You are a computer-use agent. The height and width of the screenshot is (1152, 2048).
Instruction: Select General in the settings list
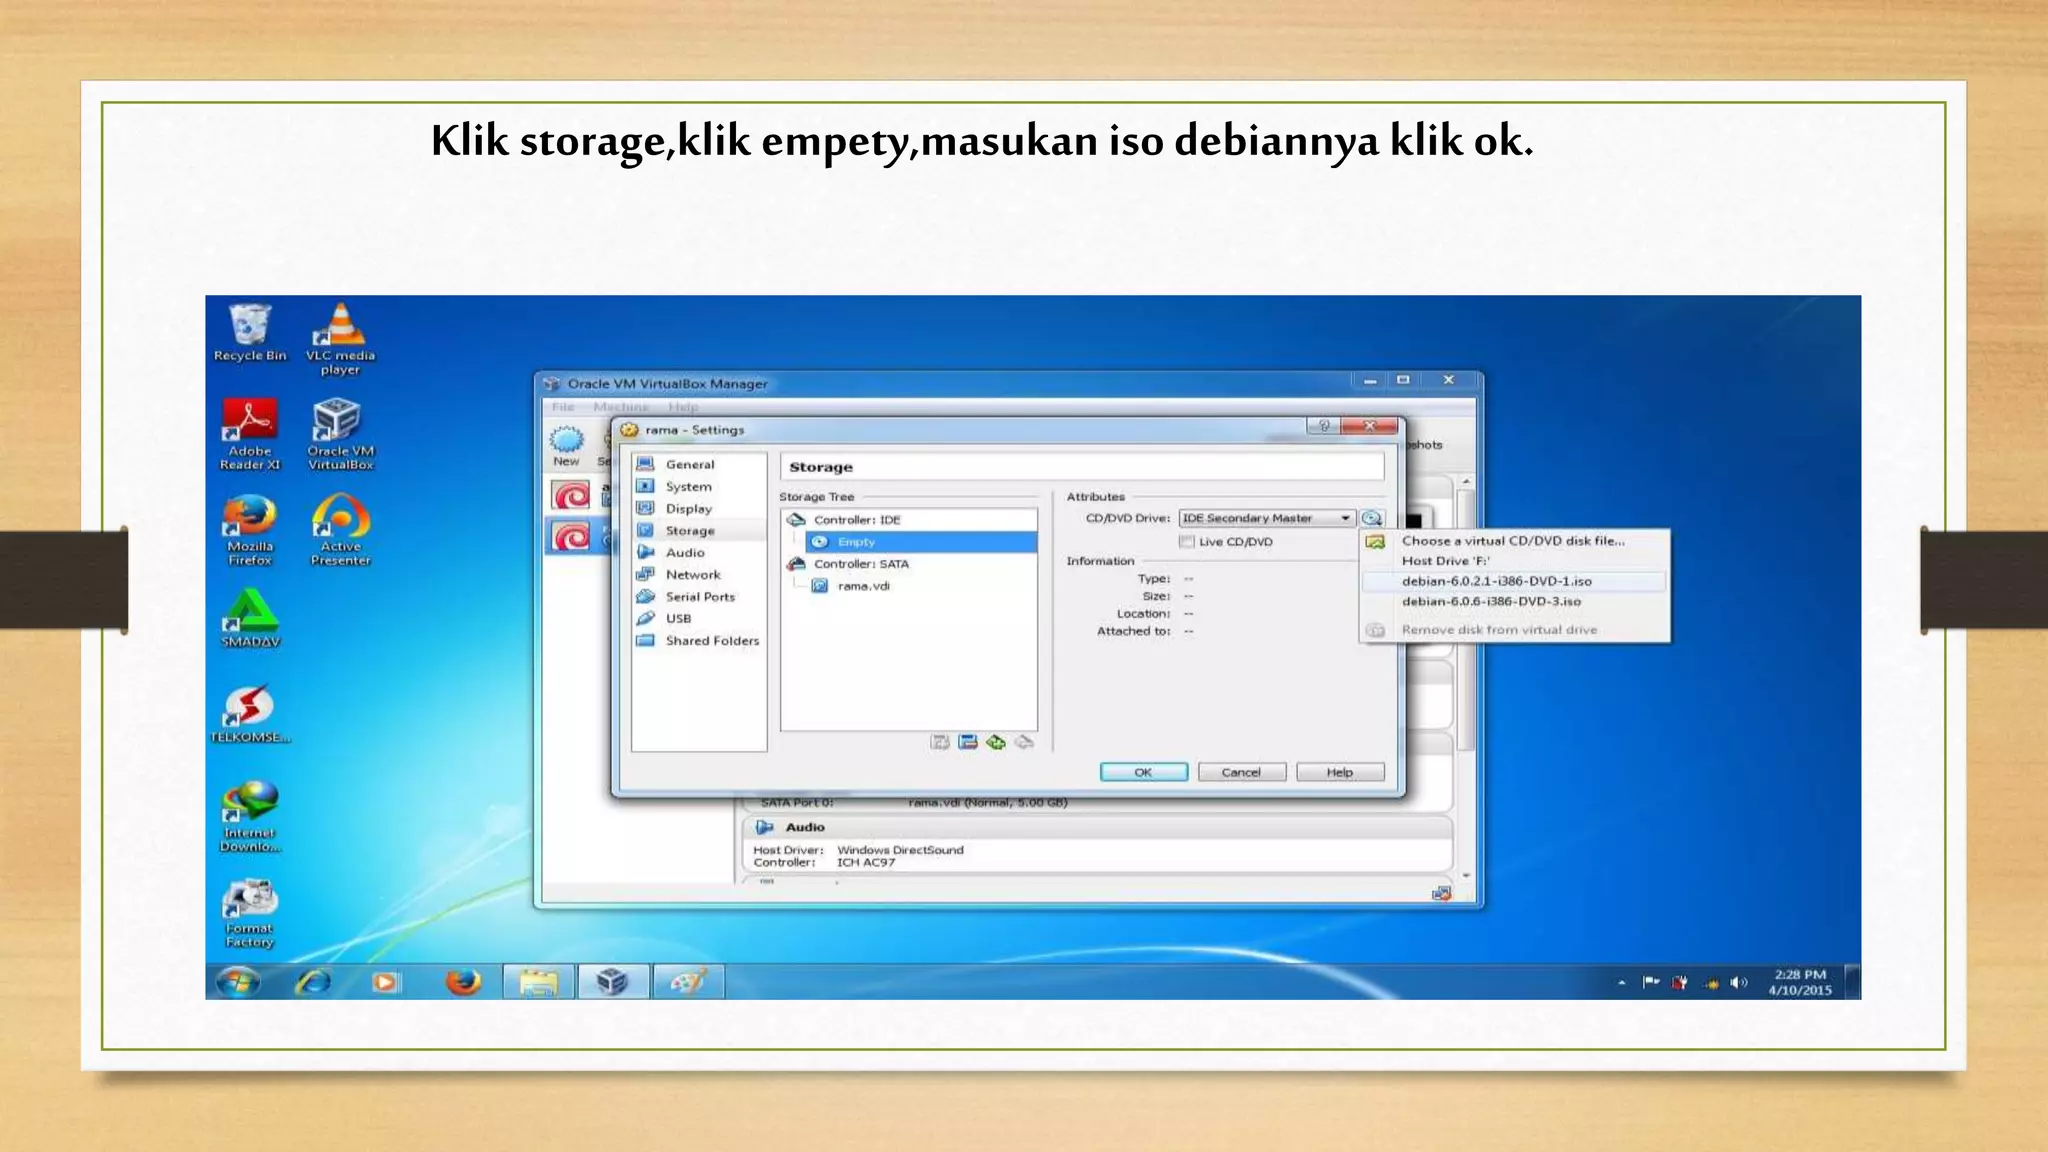click(698, 464)
